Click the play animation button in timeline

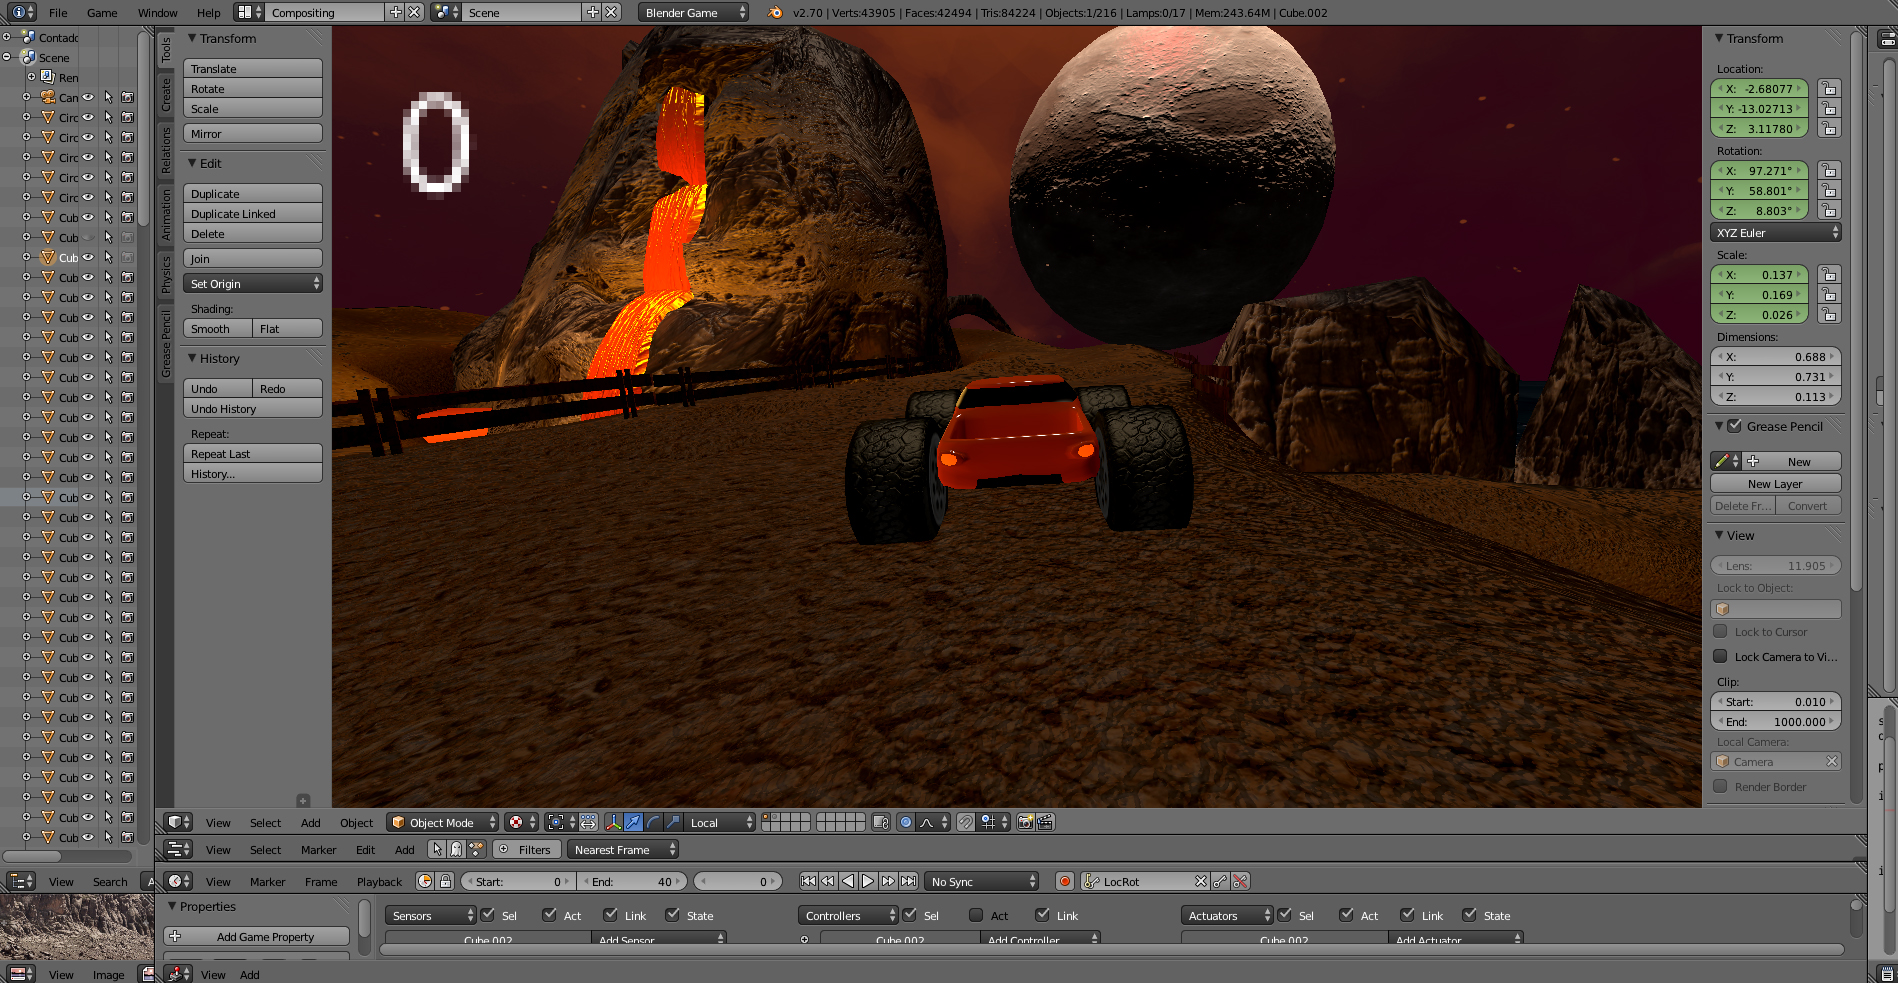click(868, 881)
